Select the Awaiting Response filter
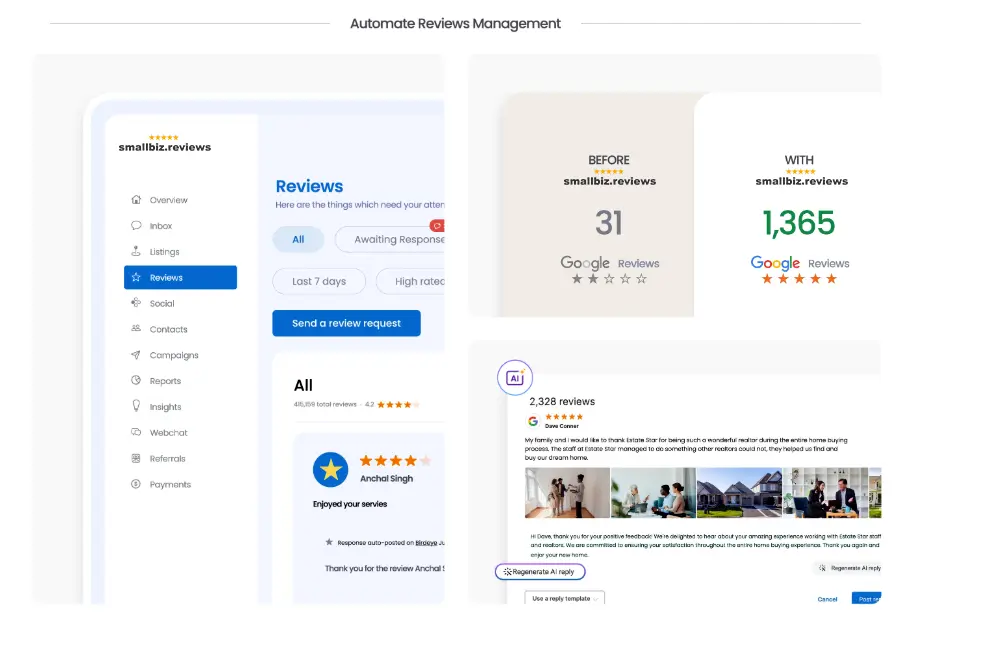This screenshot has height=647, width=987. 390,239
